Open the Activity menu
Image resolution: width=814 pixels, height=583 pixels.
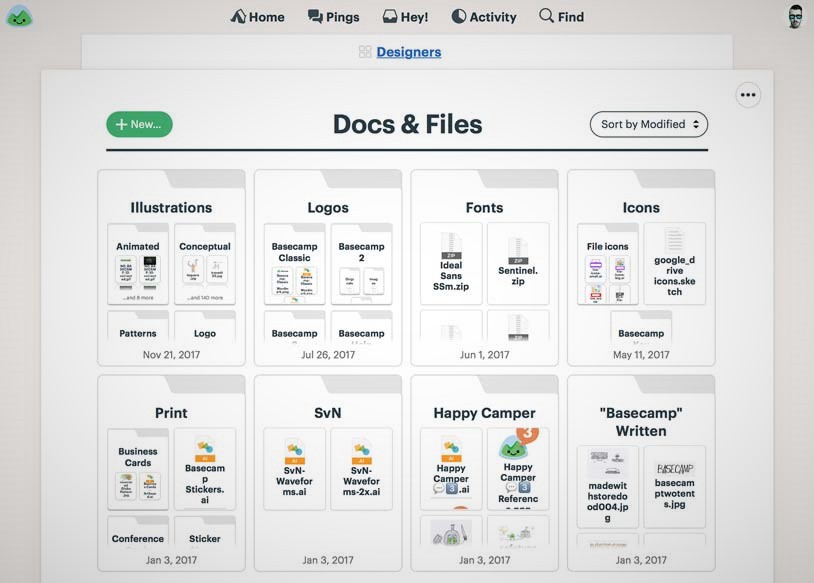point(484,17)
